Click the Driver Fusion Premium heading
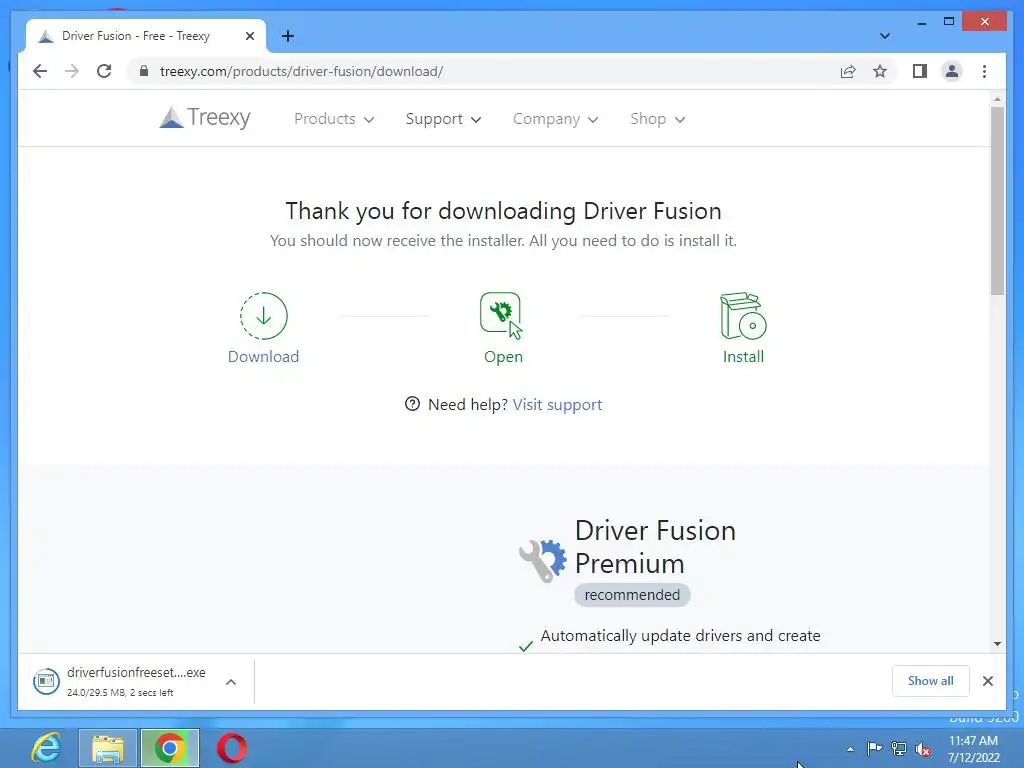Screen dimensions: 1024x768 click(655, 547)
